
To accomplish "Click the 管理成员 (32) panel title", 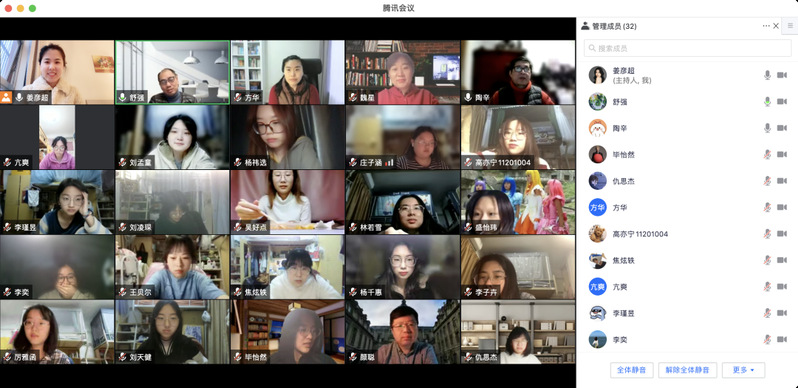I will pyautogui.click(x=609, y=26).
